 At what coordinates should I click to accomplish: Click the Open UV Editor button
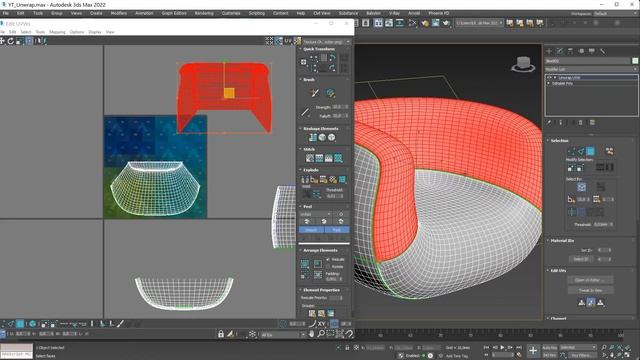click(x=590, y=280)
